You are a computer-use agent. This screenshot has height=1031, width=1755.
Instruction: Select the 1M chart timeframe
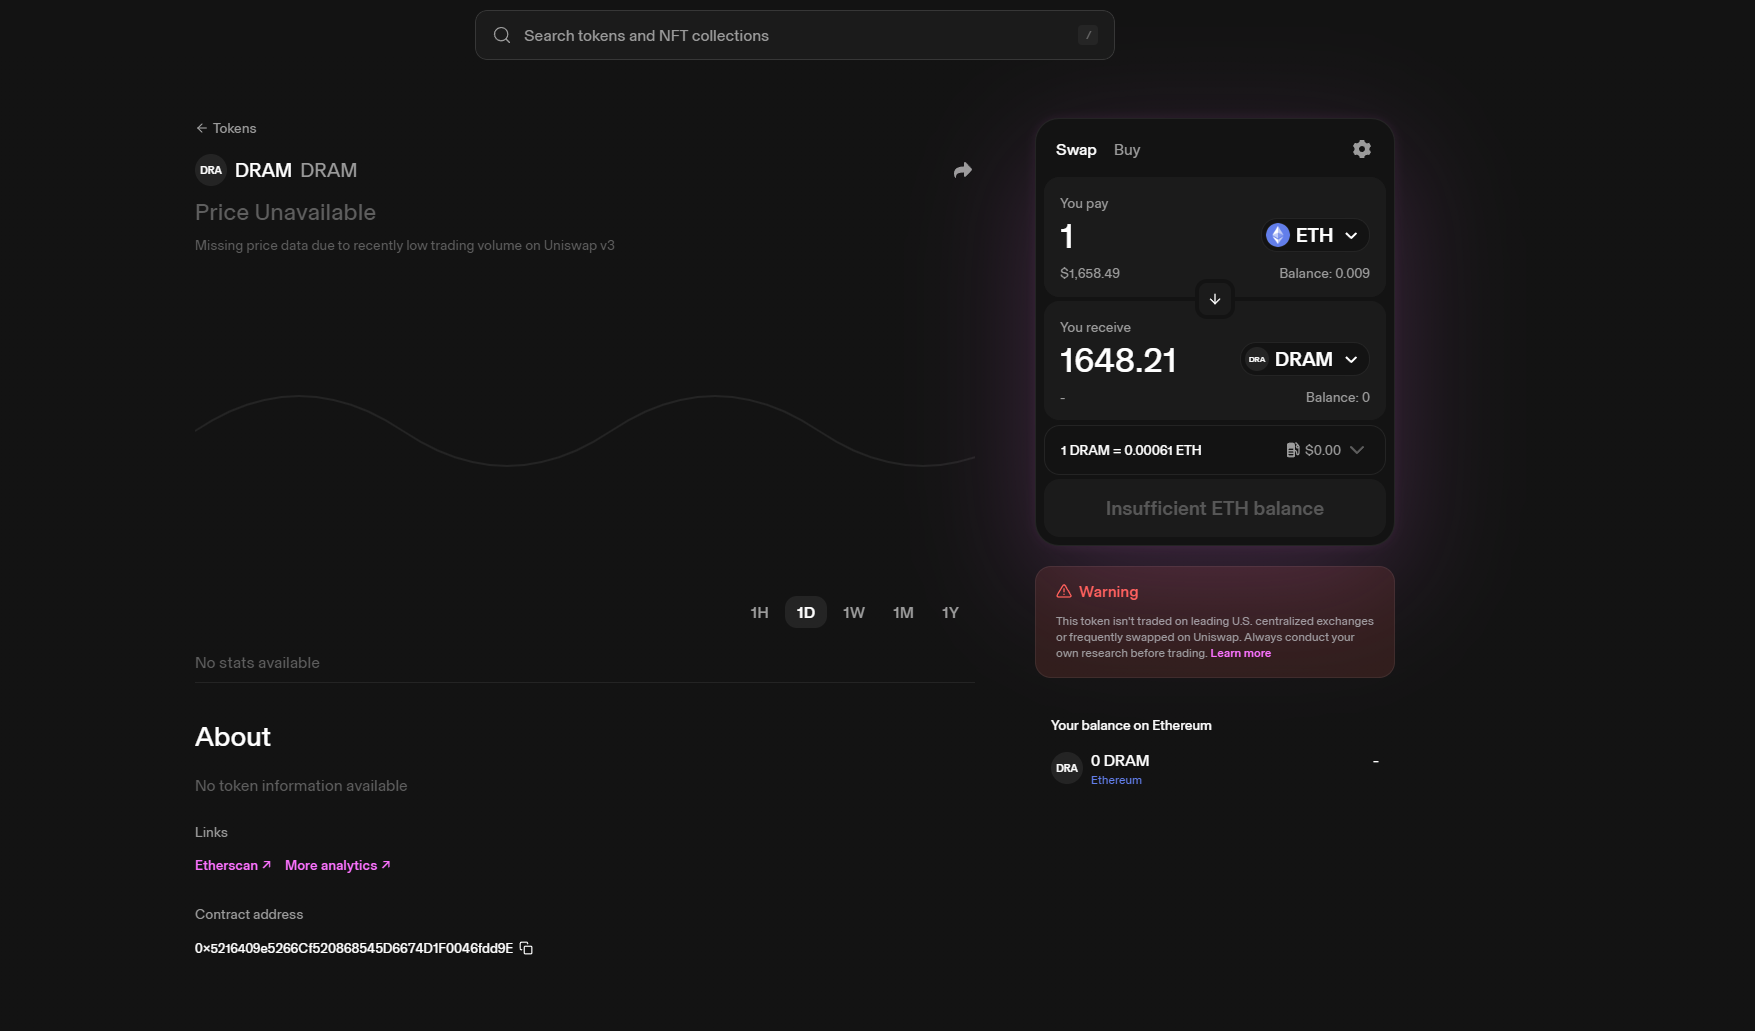902,612
